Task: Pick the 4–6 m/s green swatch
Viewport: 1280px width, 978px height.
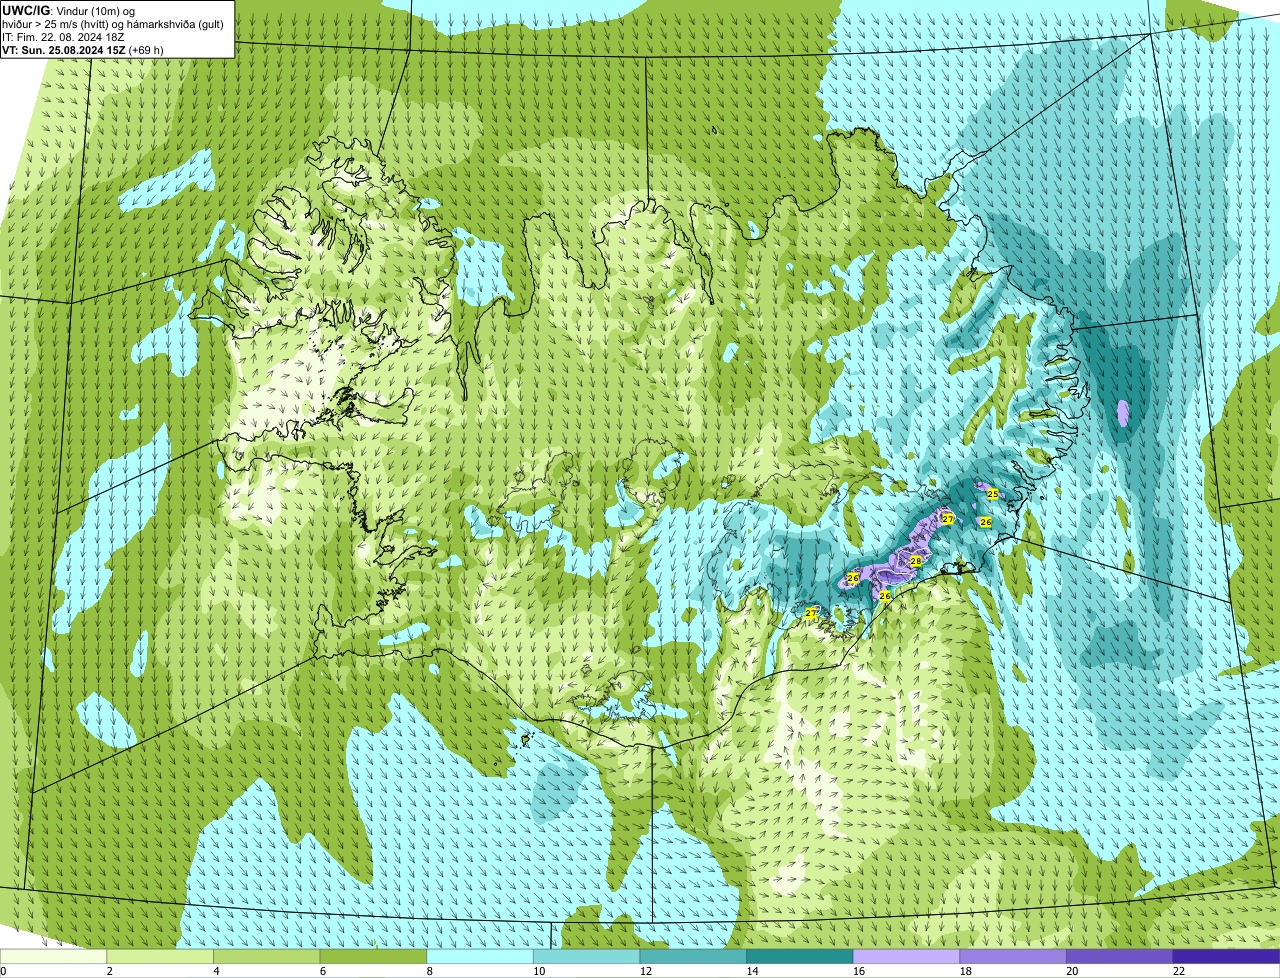Action: point(266,956)
